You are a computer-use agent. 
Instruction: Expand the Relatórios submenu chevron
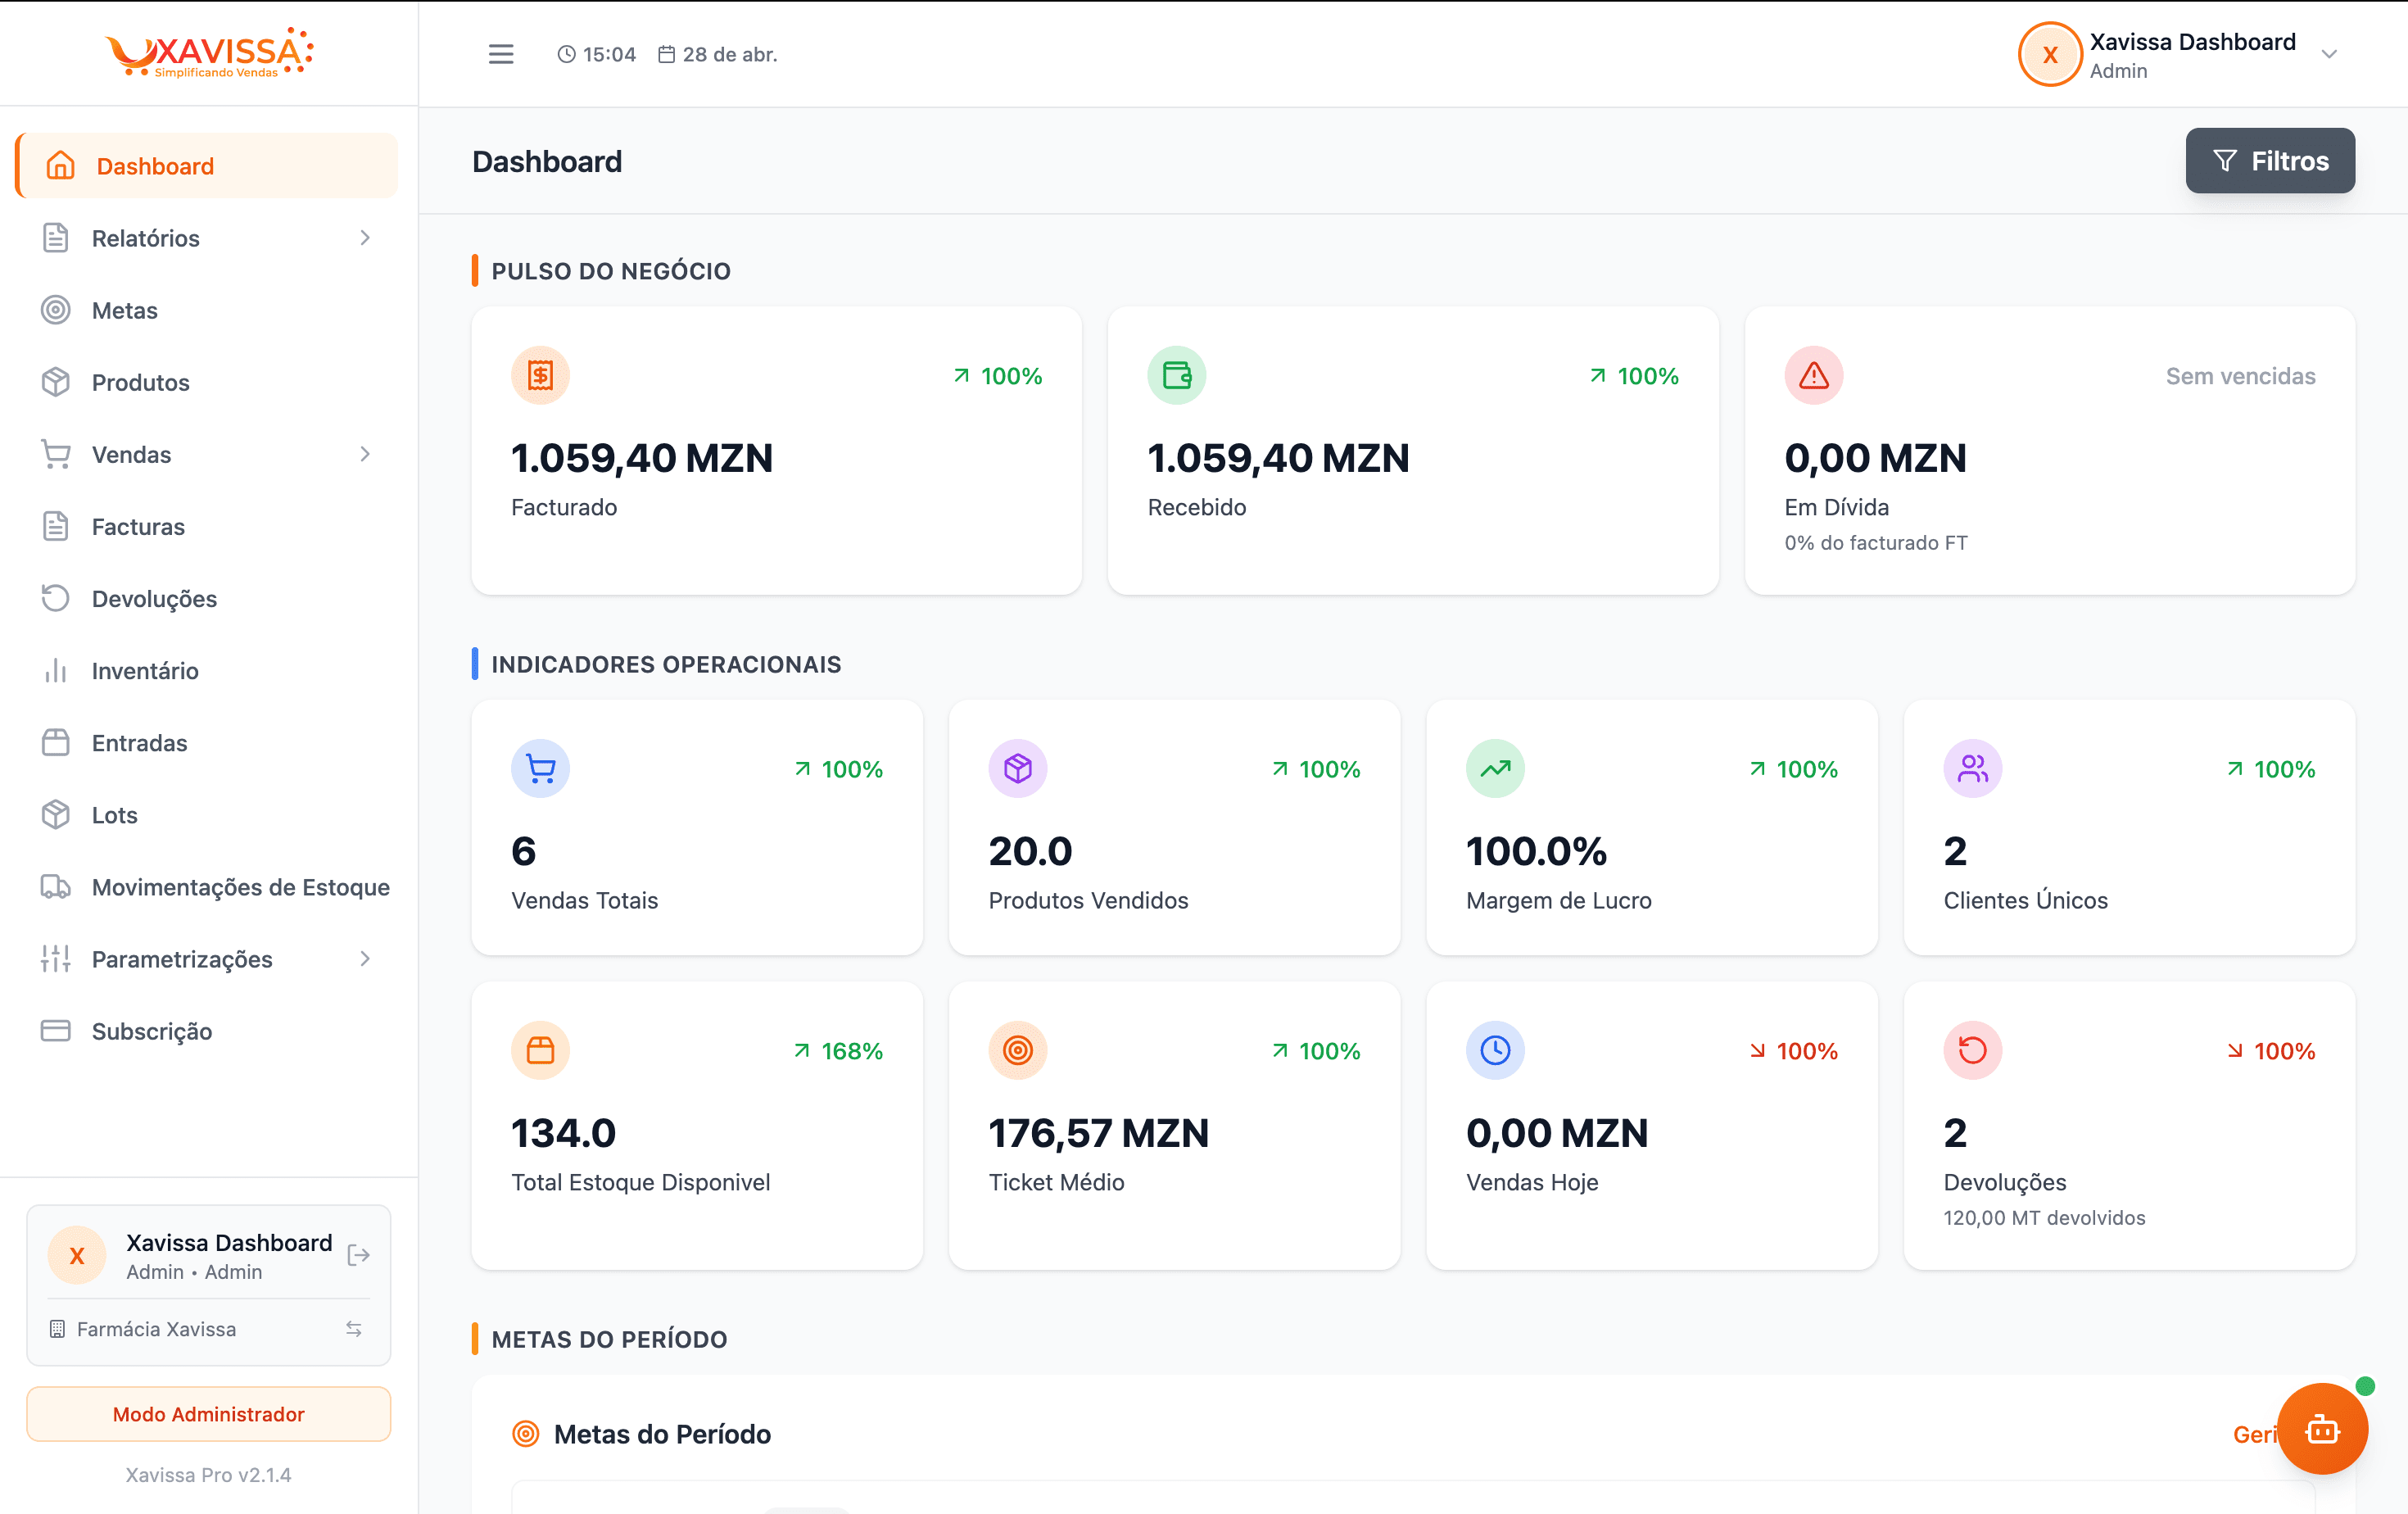[x=365, y=238]
